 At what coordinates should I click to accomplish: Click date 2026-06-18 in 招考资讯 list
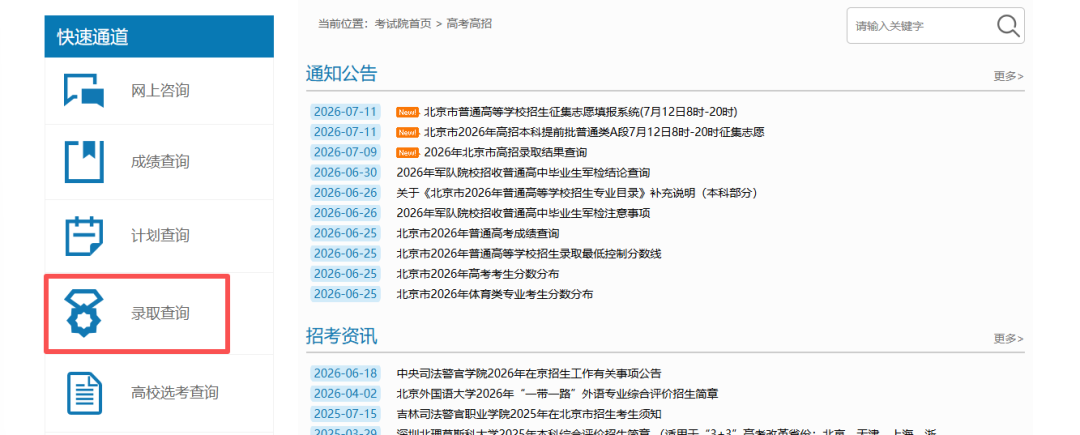pos(345,374)
